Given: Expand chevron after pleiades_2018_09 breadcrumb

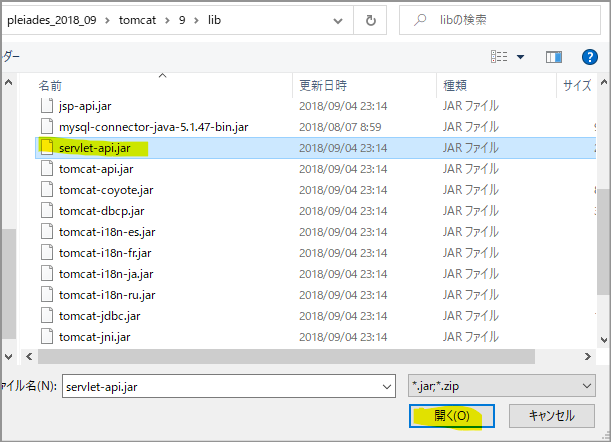Looking at the screenshot, I should (x=107, y=21).
